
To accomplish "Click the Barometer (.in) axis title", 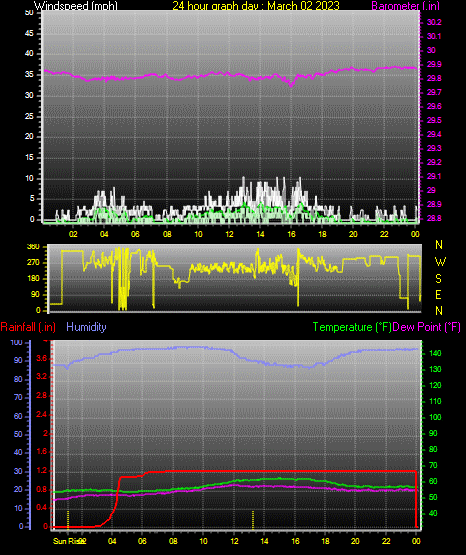I will click(x=405, y=6).
